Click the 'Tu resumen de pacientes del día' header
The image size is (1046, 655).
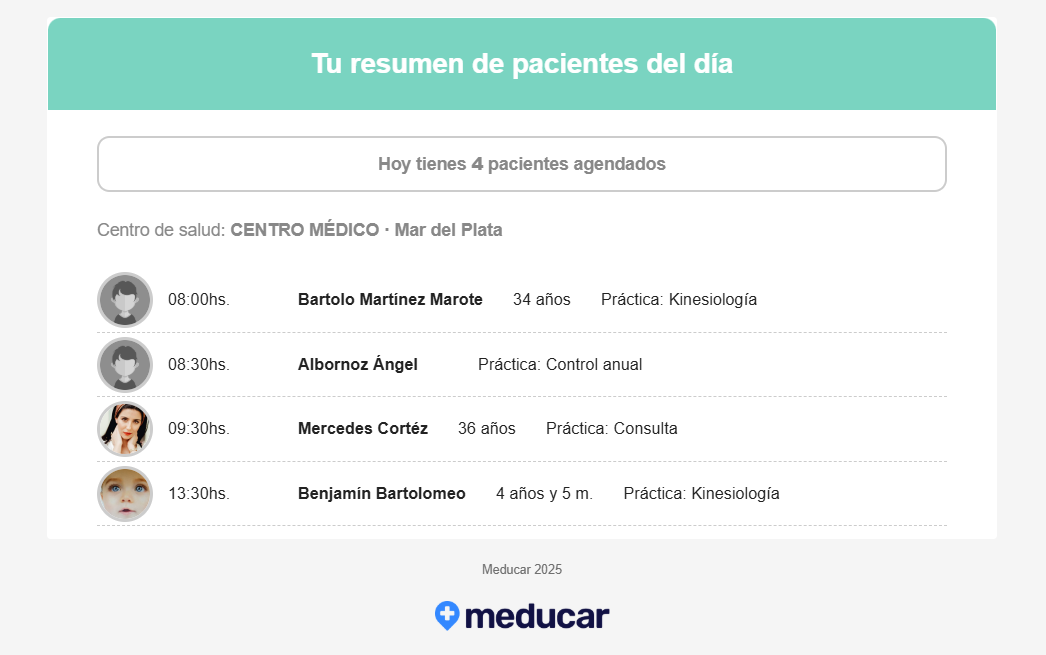[522, 64]
